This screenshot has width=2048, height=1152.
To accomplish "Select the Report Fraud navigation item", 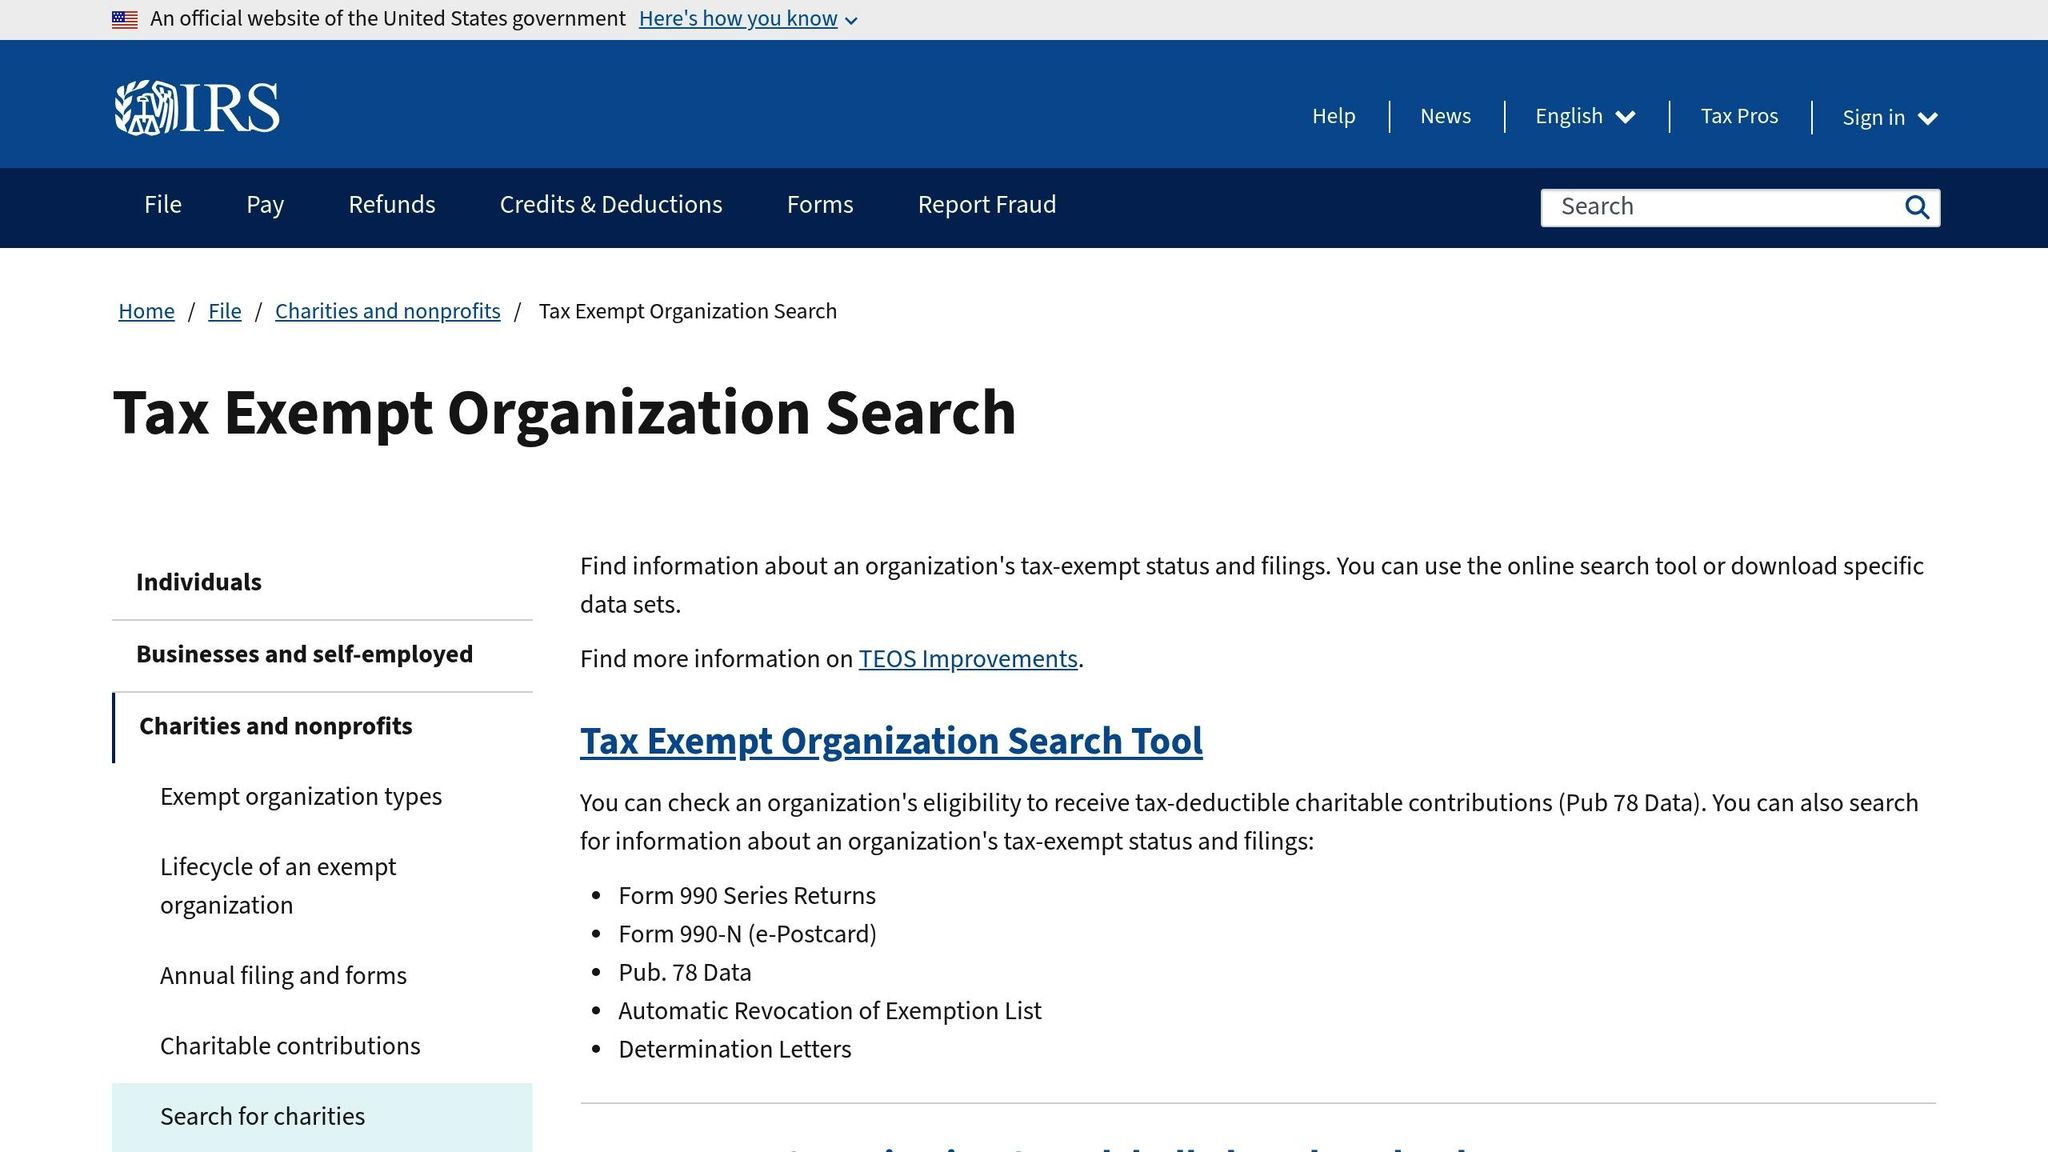I will click(x=986, y=205).
